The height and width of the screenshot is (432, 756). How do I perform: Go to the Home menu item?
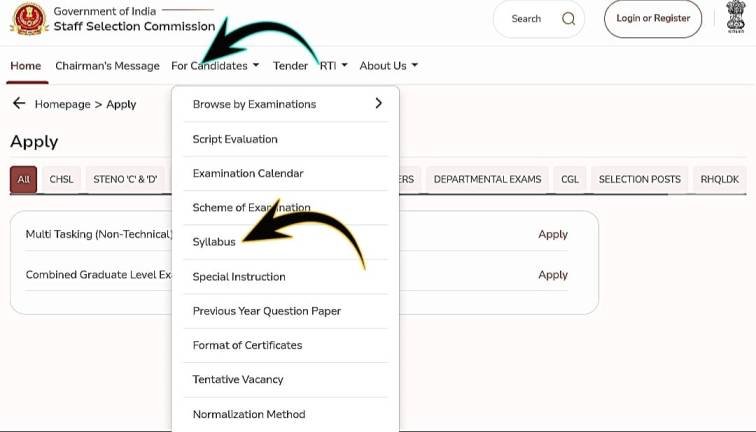click(26, 66)
